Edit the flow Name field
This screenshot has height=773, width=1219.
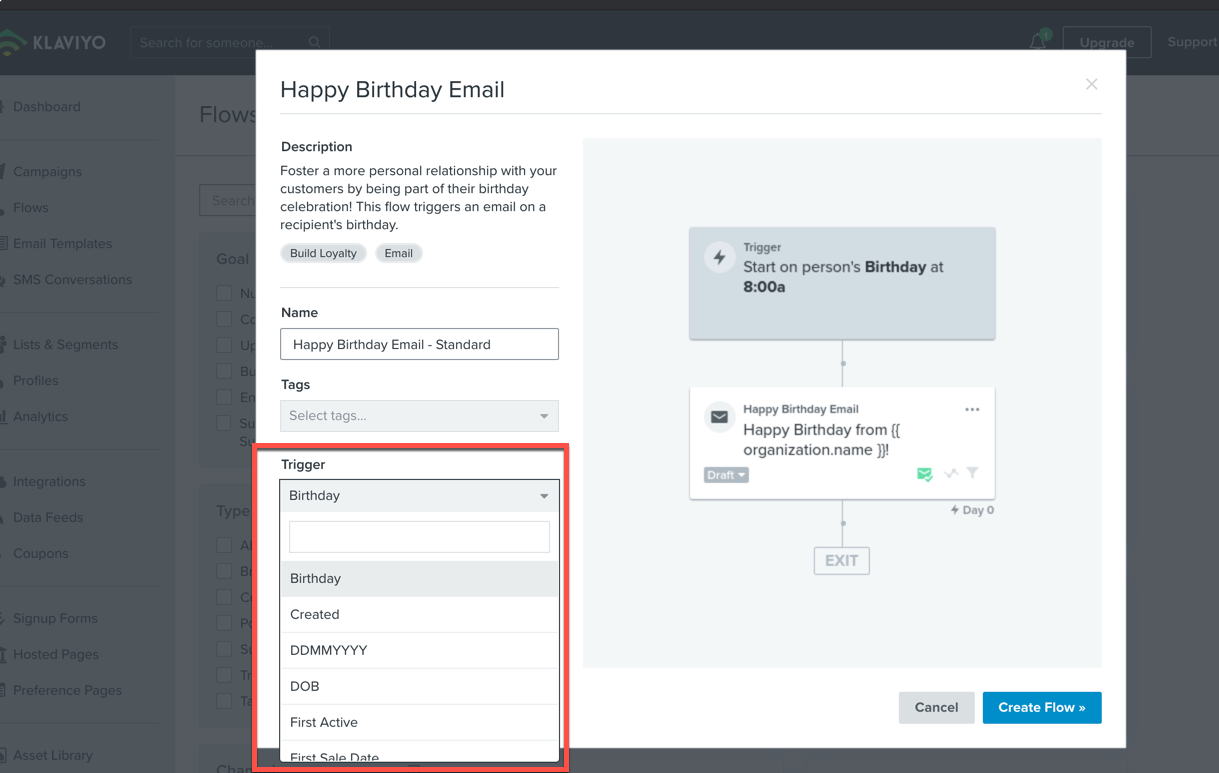(x=419, y=344)
